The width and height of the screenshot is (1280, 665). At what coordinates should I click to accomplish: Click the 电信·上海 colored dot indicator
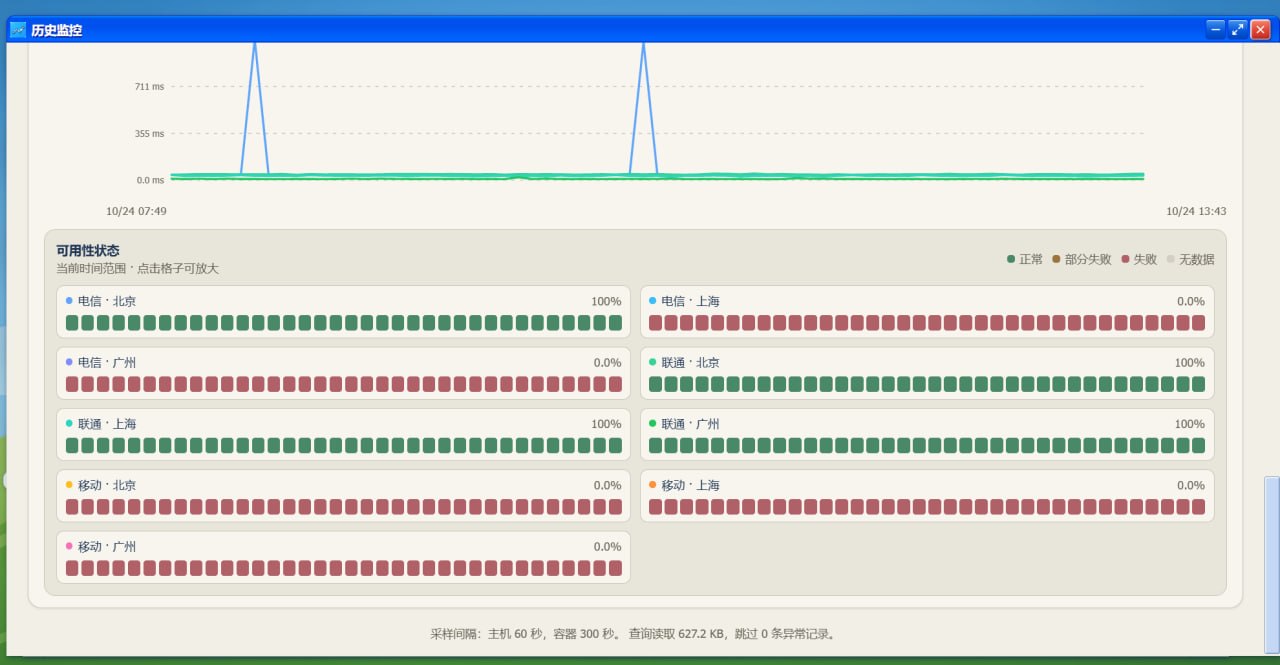(x=652, y=300)
